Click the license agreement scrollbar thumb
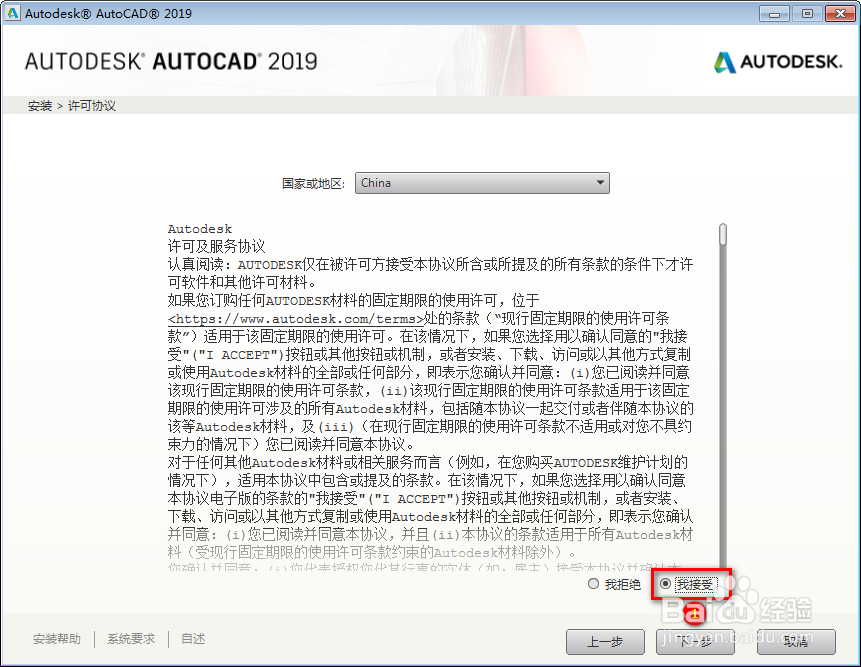The height and width of the screenshot is (667, 861). [x=723, y=234]
